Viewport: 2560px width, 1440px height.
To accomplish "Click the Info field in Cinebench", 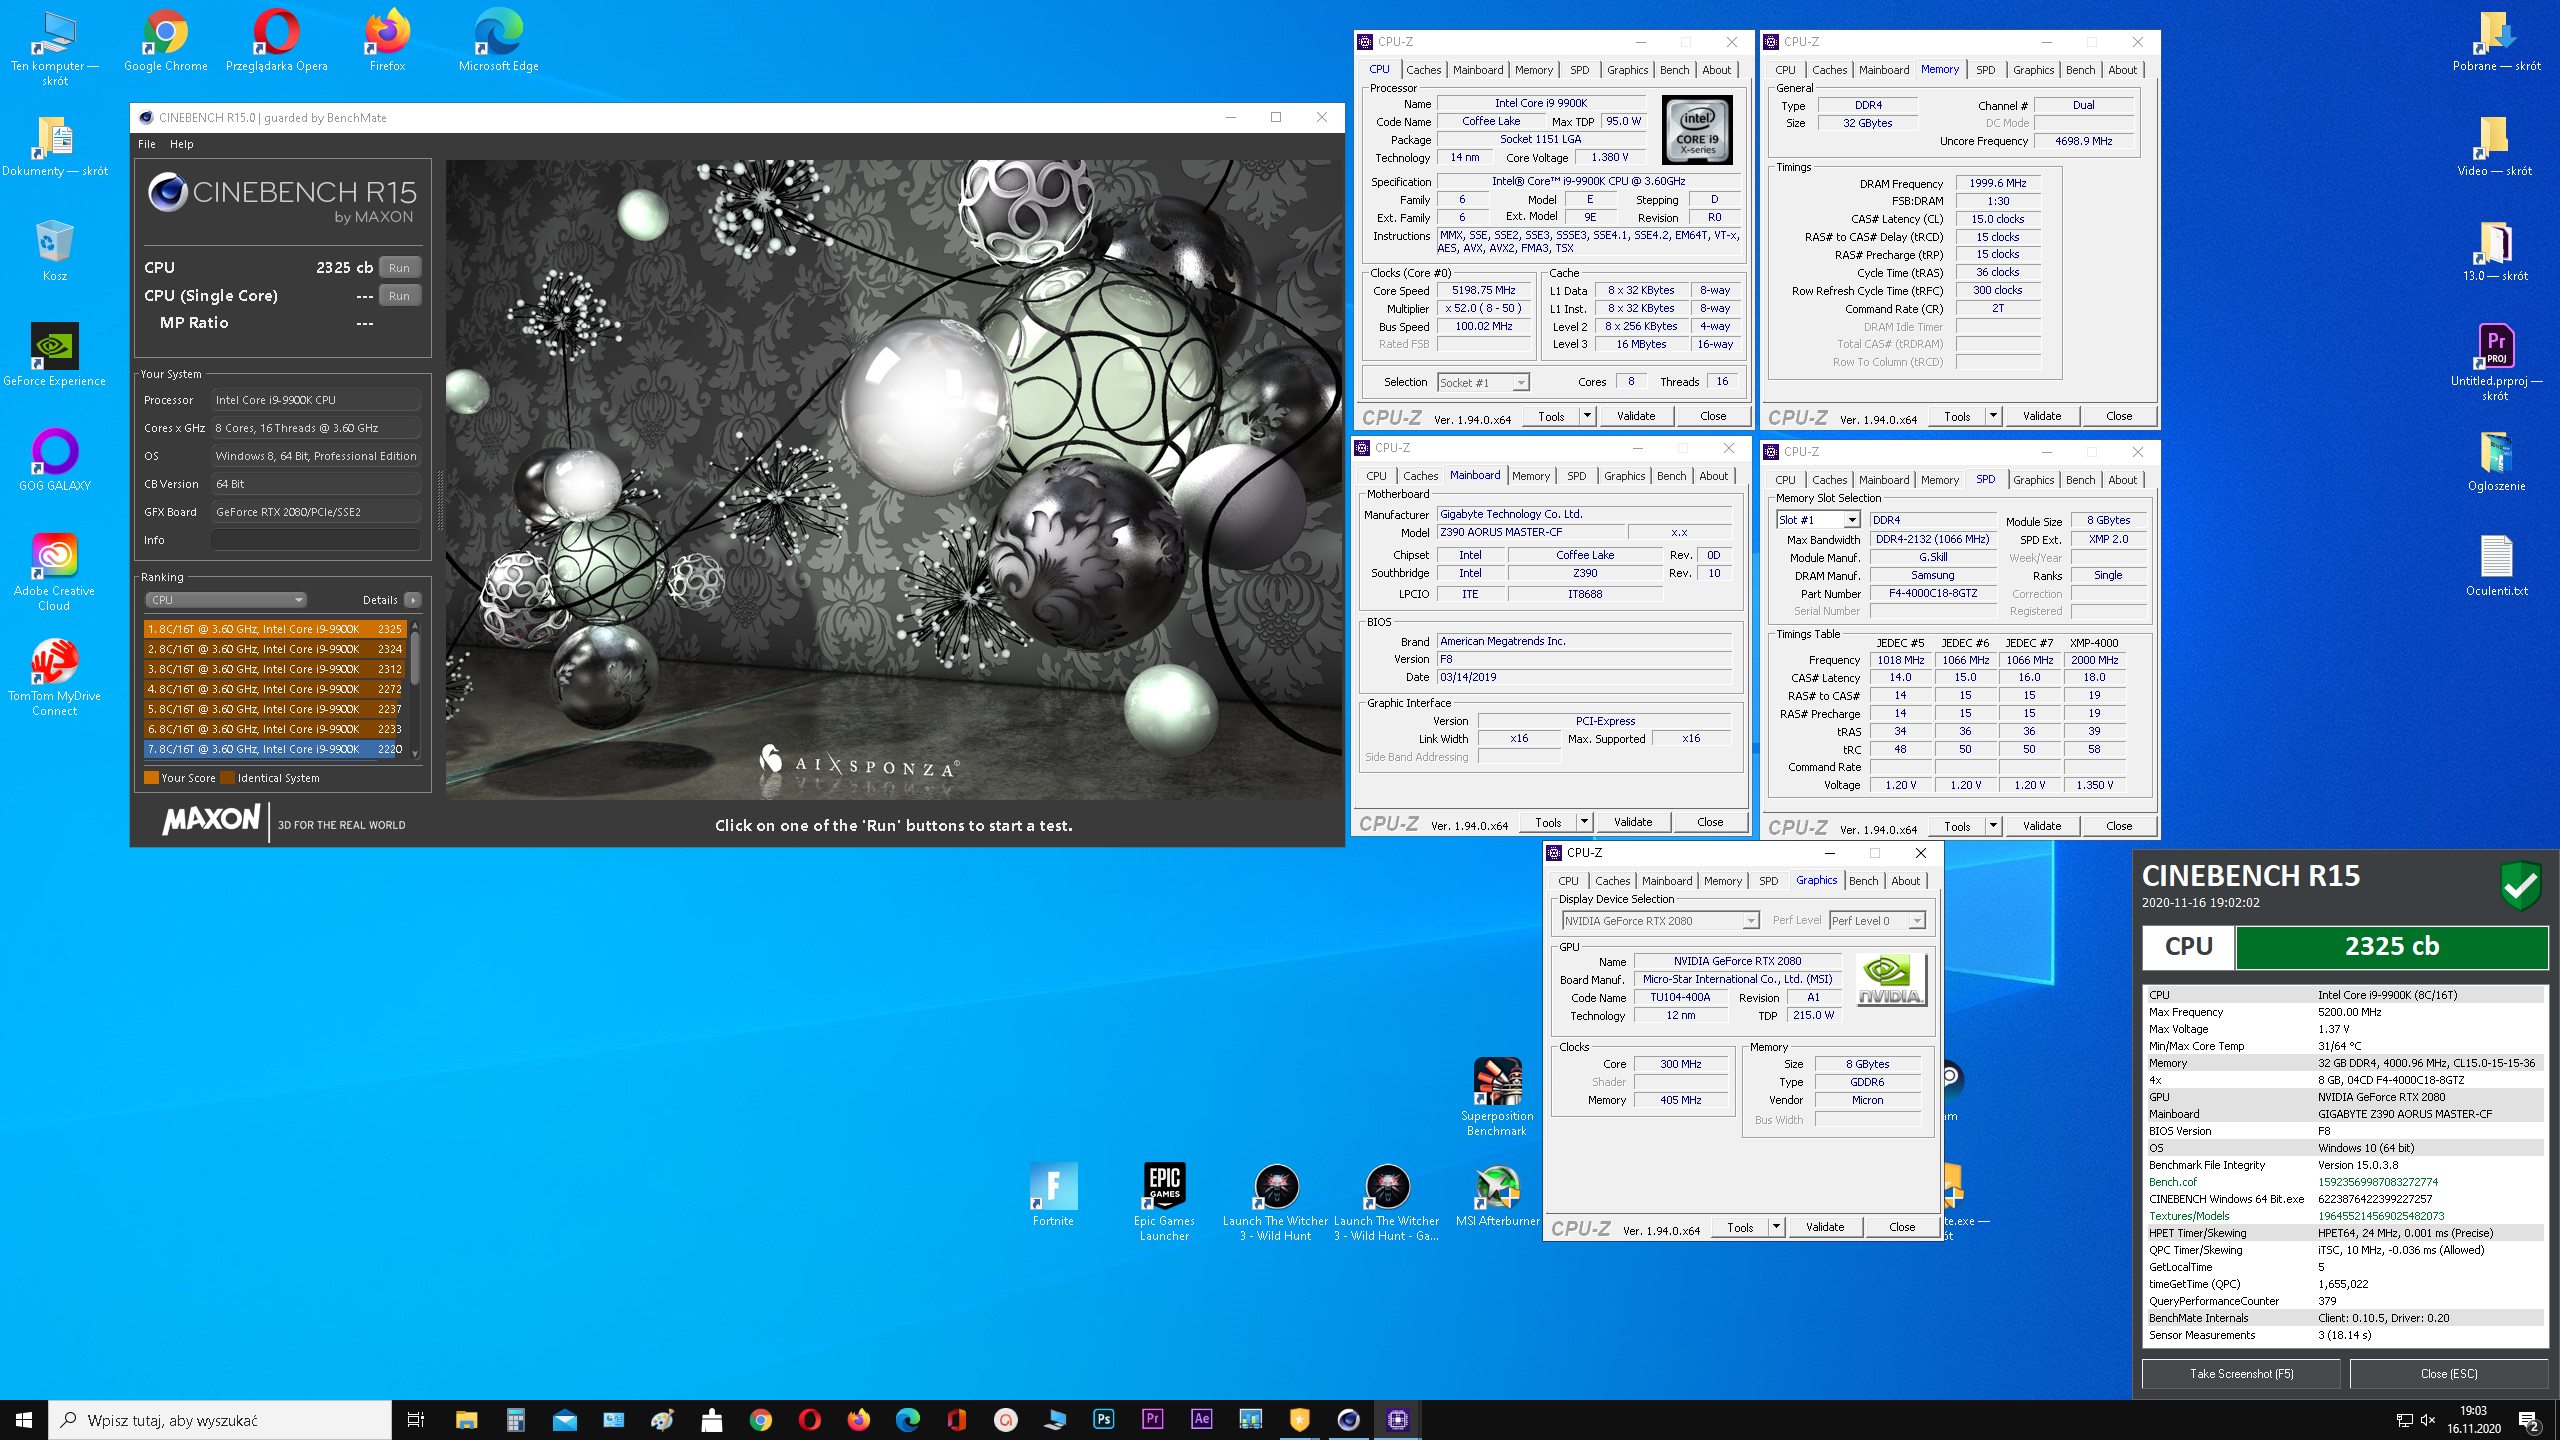I will point(316,540).
